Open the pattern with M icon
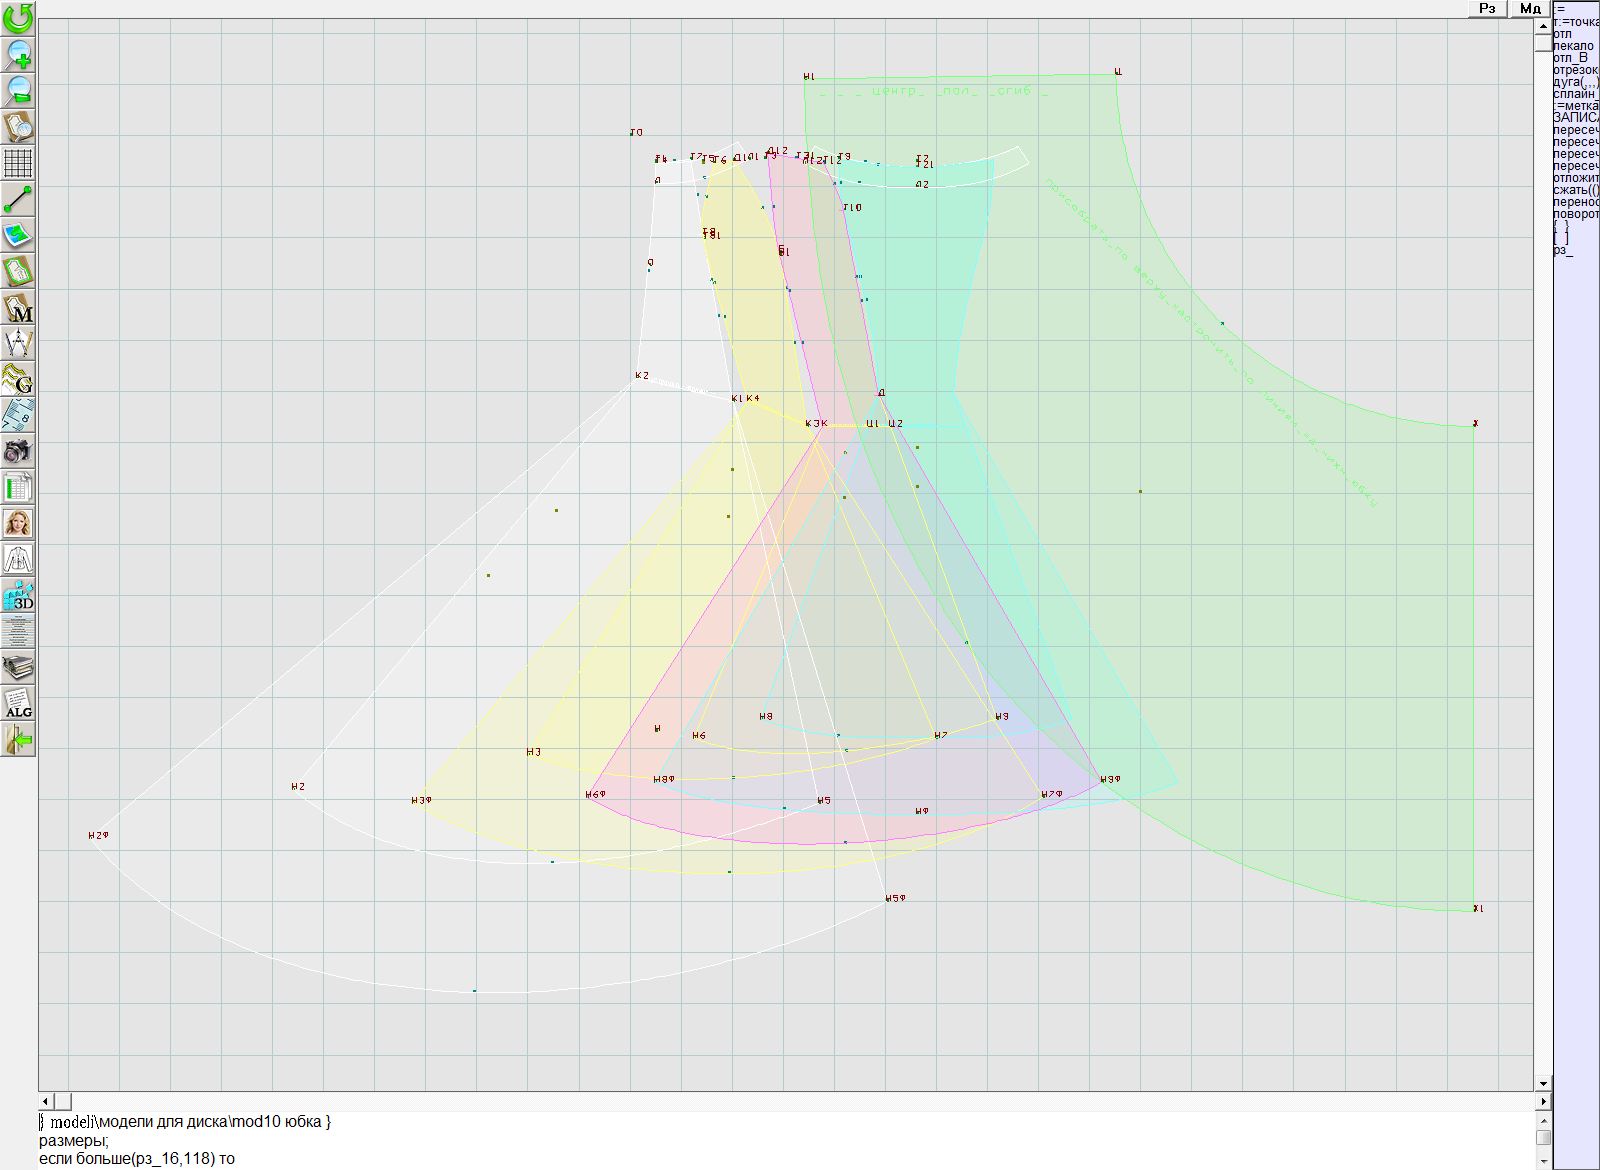This screenshot has width=1600, height=1170. tap(18, 307)
